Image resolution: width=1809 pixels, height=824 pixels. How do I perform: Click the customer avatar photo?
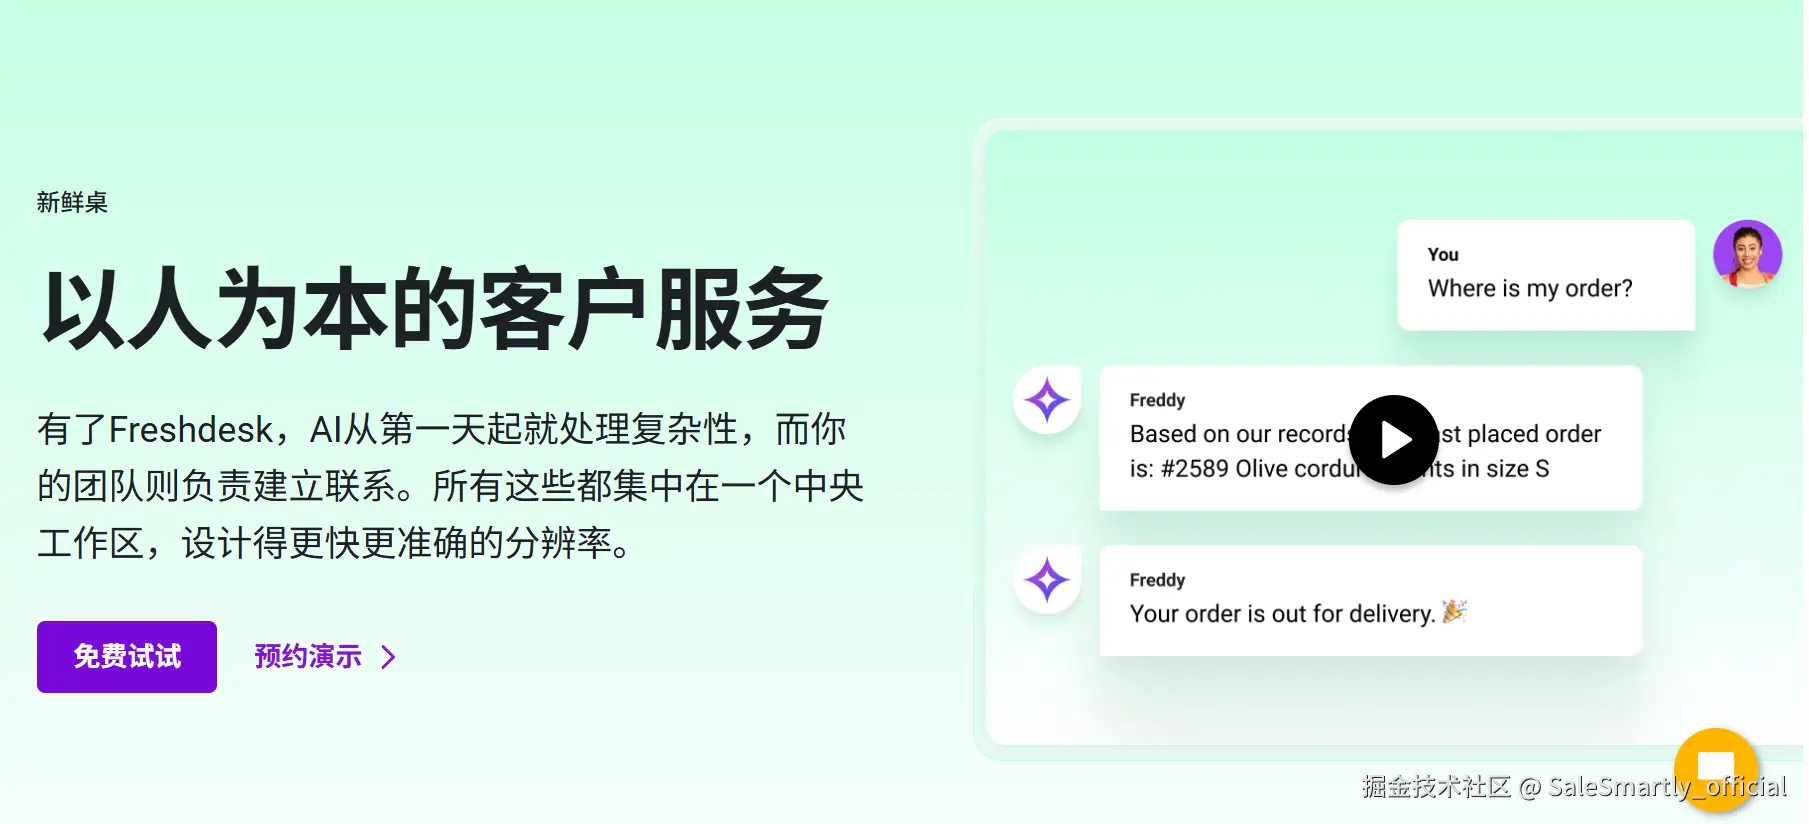(1747, 254)
